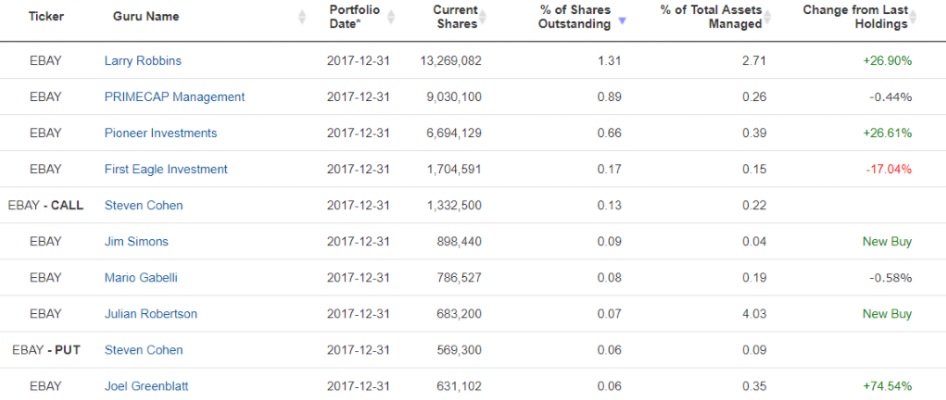Select the -0.44% change value
Image resolution: width=946 pixels, height=400 pixels.
(890, 97)
